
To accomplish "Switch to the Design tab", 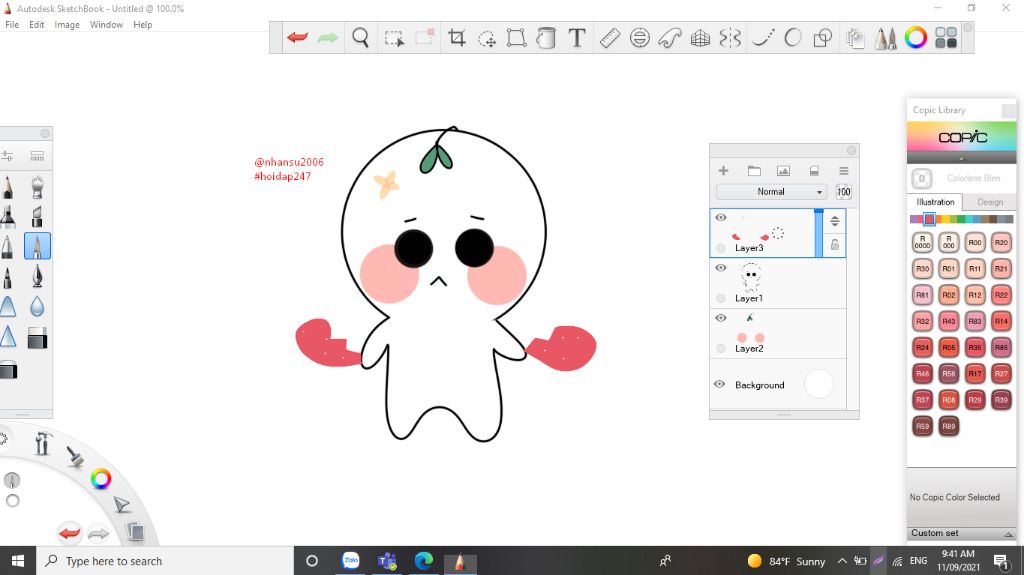I will click(x=989, y=202).
